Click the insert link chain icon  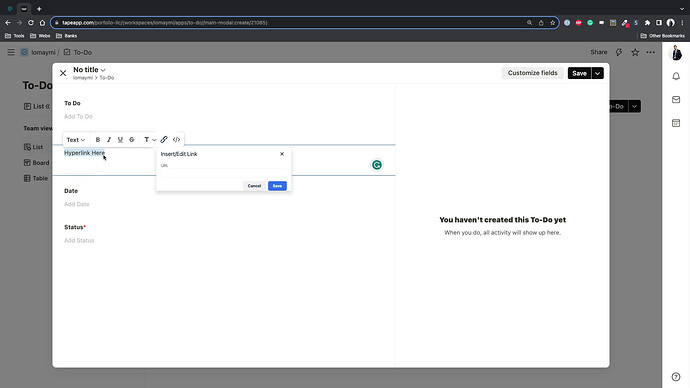coord(164,139)
